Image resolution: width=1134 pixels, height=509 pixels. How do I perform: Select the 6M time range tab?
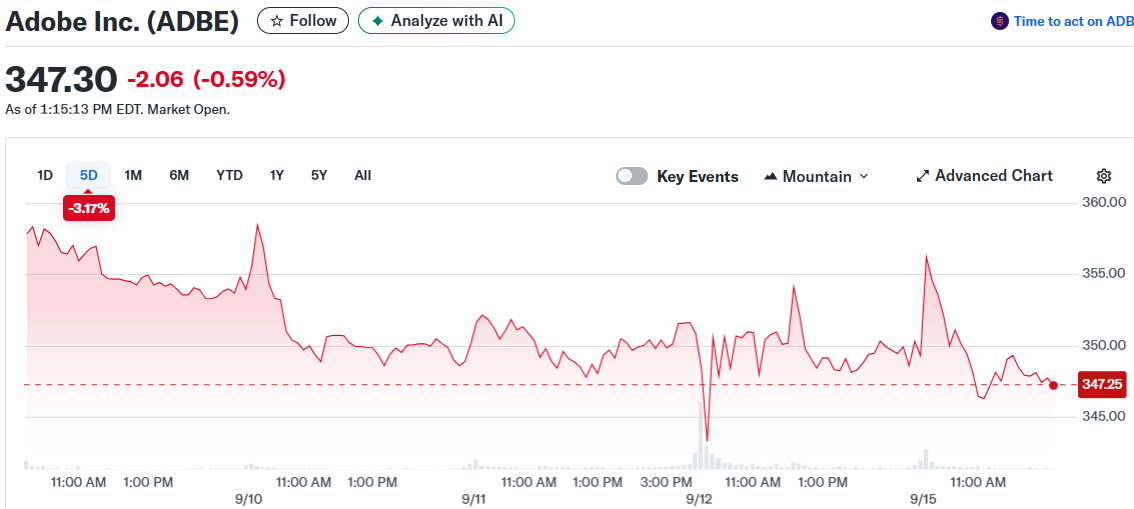pos(179,175)
